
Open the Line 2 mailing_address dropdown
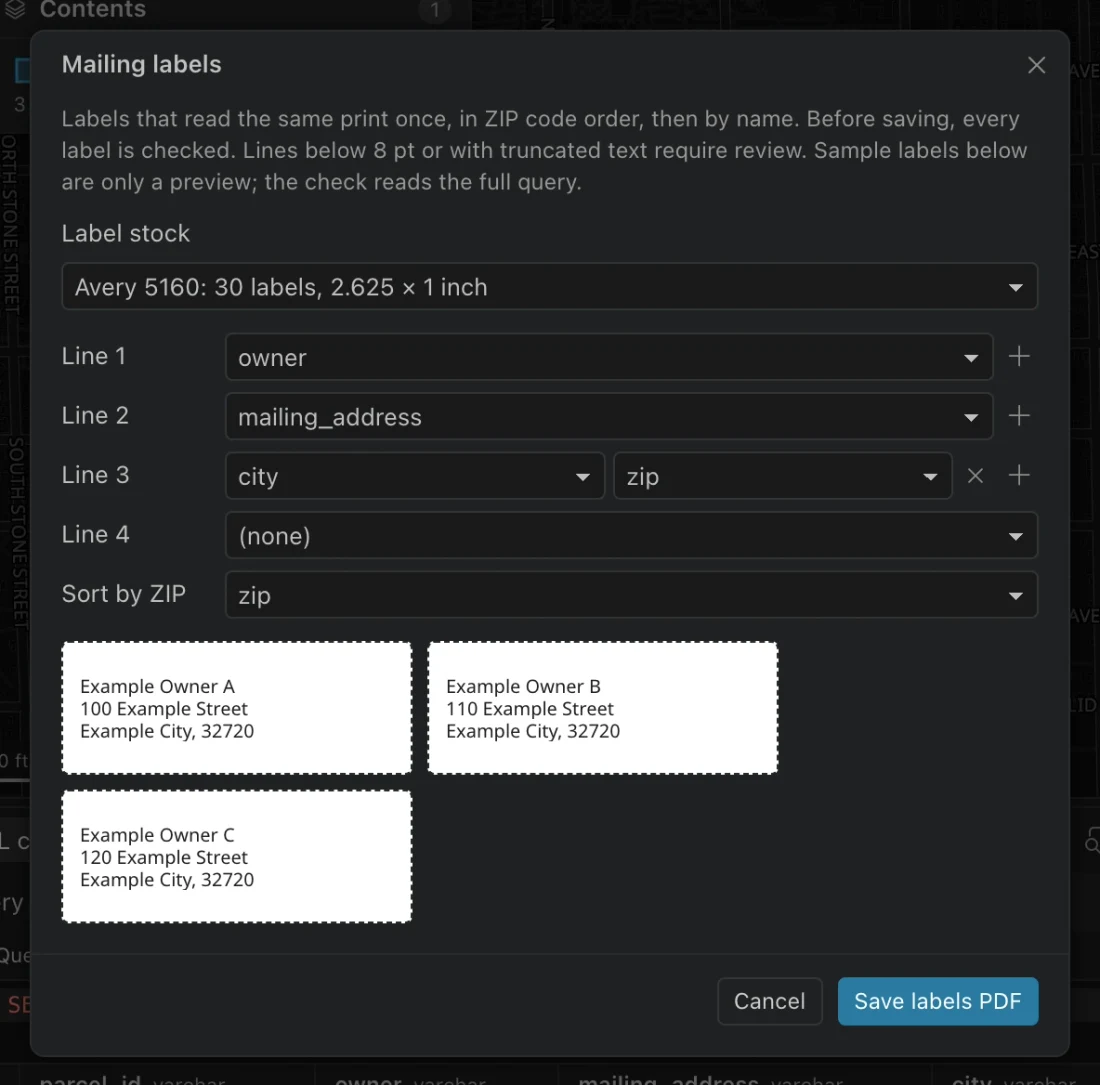point(609,417)
